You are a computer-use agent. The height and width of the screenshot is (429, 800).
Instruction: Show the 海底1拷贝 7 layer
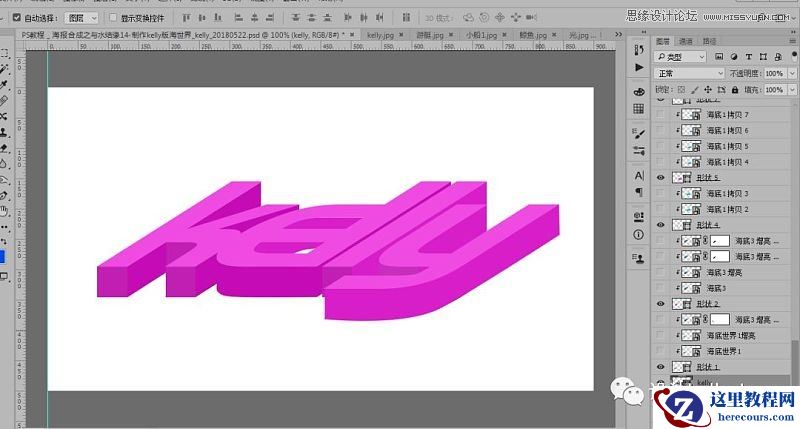(661, 114)
